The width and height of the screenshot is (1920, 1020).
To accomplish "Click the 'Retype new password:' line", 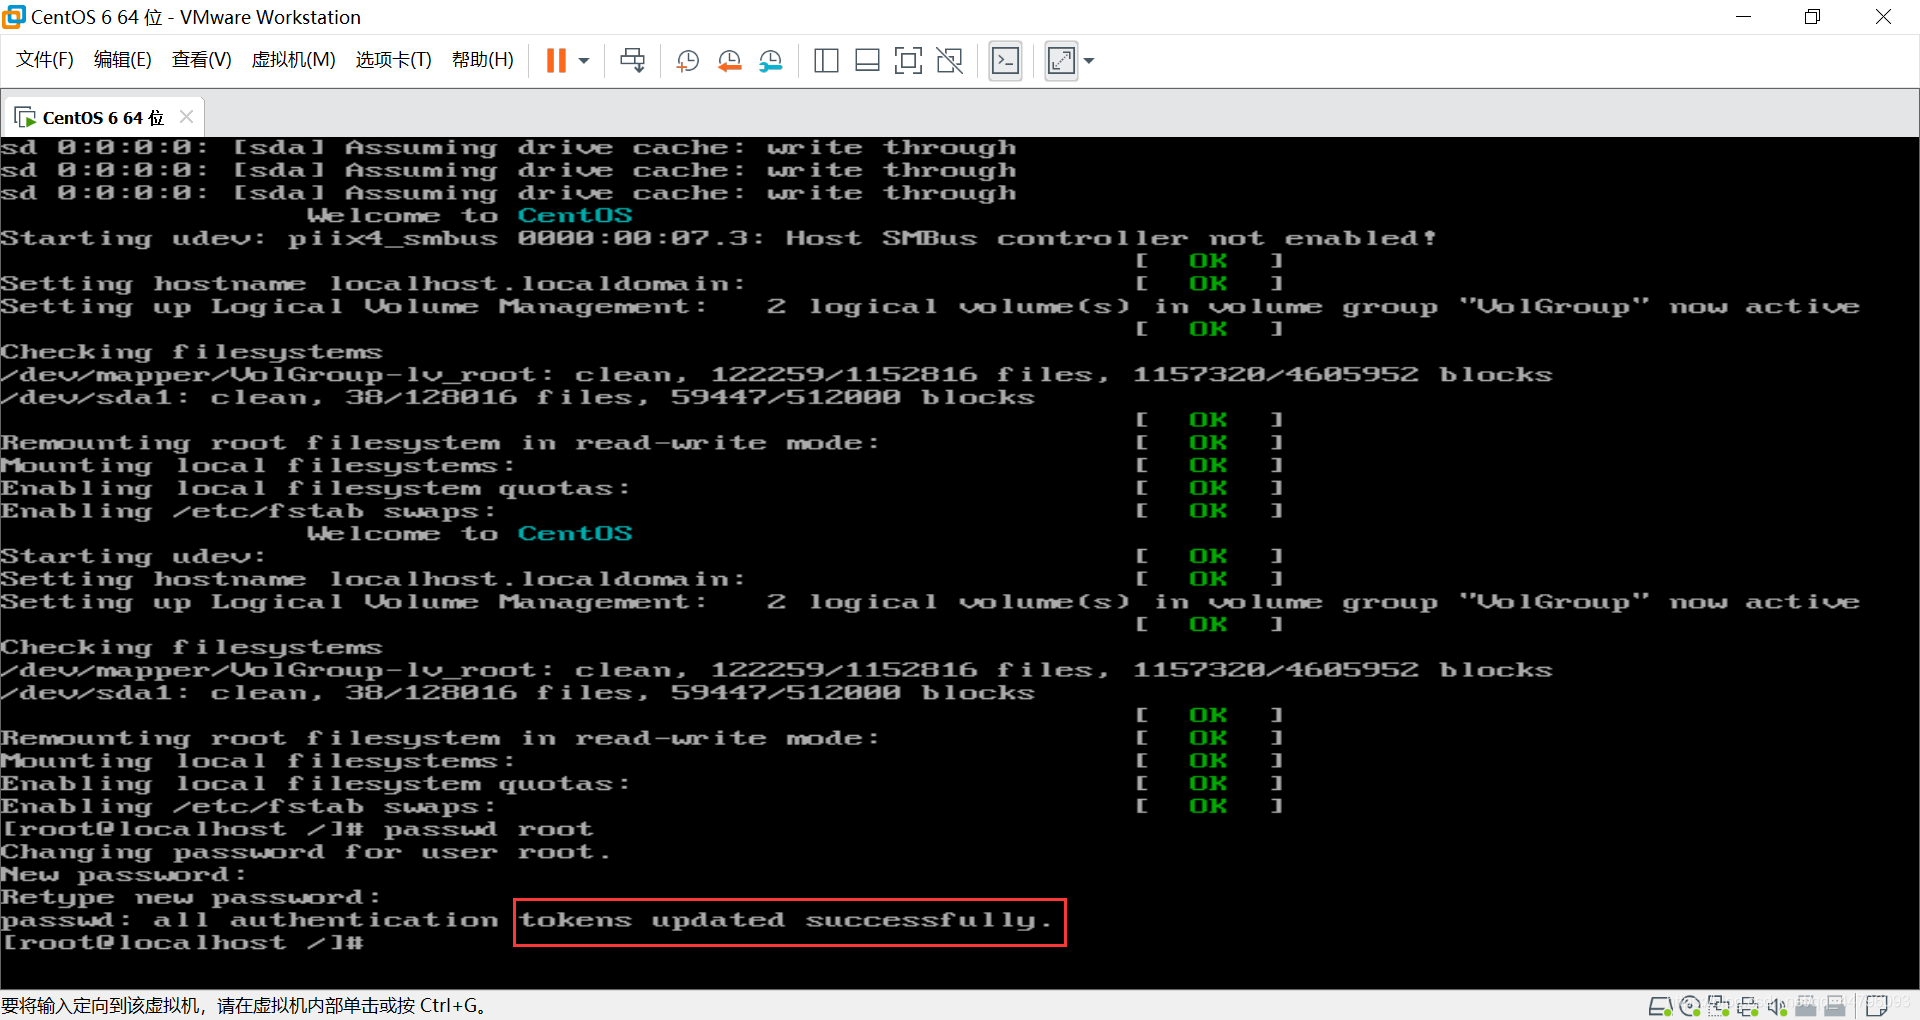I will point(190,897).
